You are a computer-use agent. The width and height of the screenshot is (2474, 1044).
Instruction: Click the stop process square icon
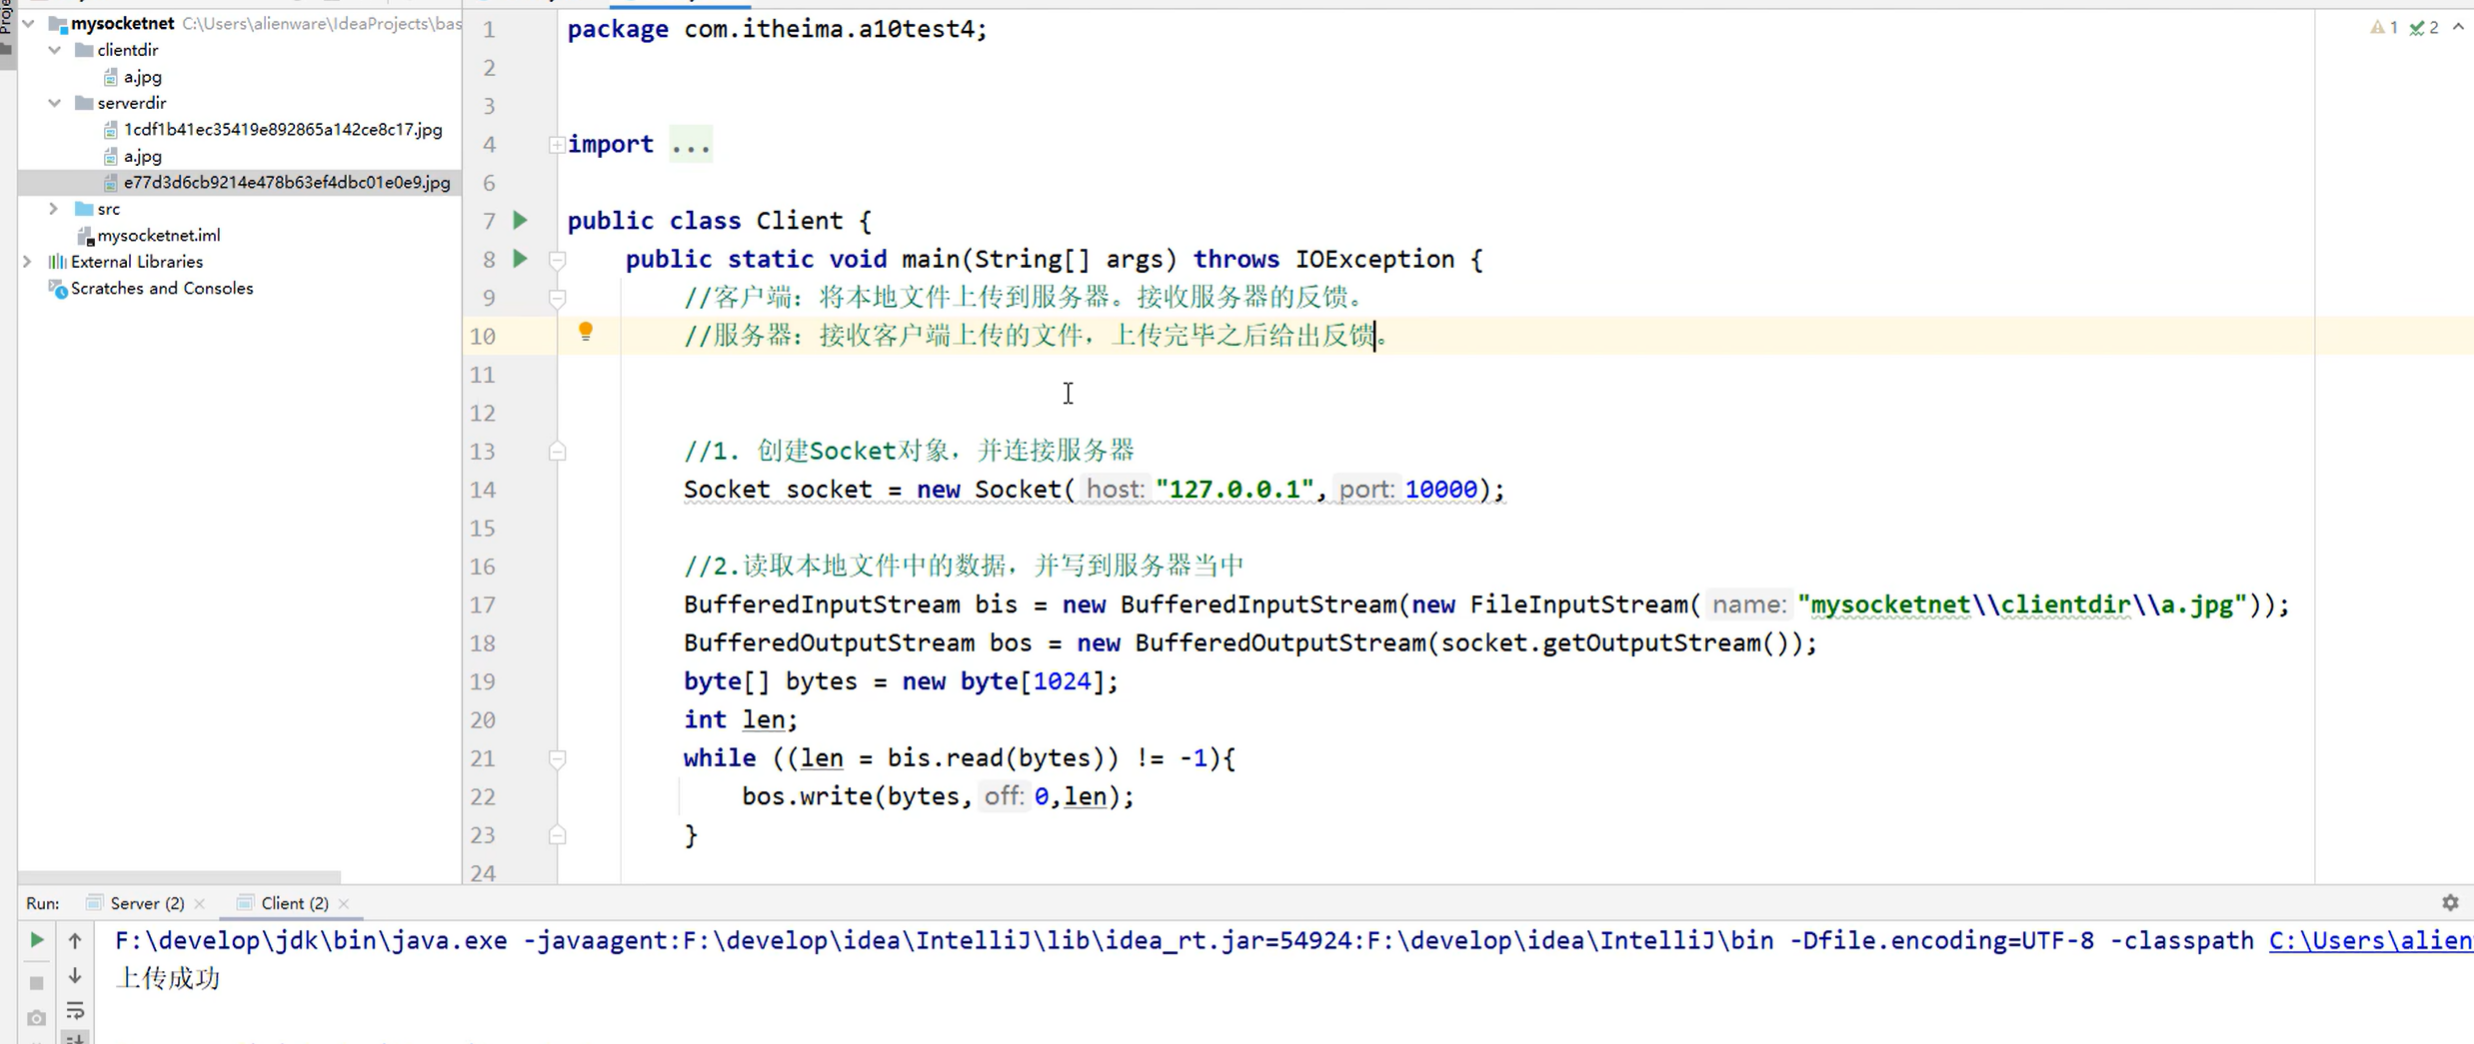pos(36,983)
